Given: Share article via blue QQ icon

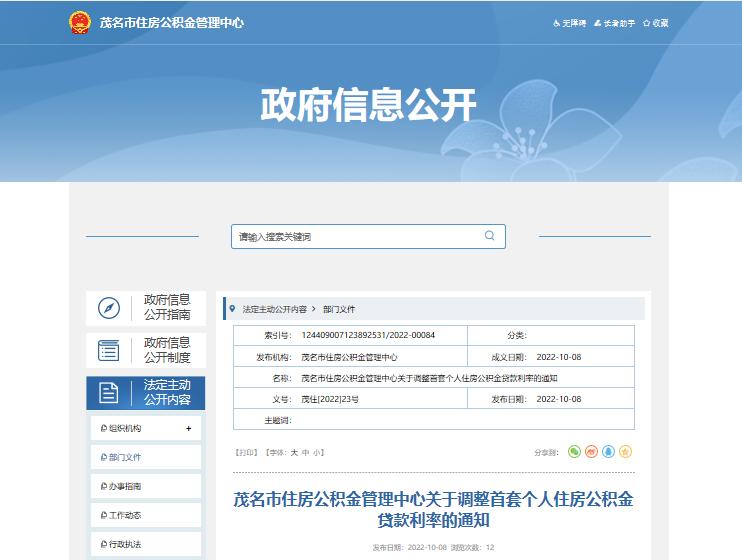Looking at the screenshot, I should tap(609, 452).
